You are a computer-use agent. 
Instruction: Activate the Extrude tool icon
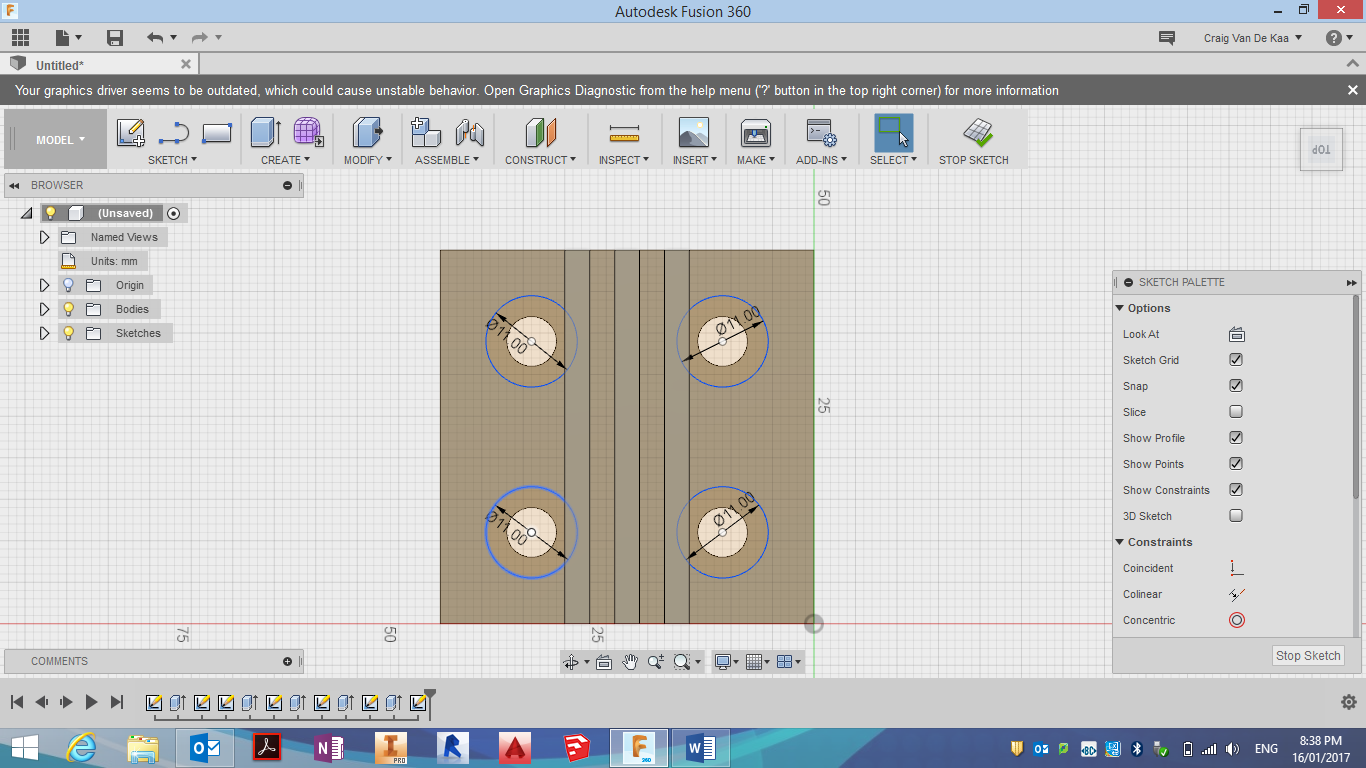tap(265, 133)
